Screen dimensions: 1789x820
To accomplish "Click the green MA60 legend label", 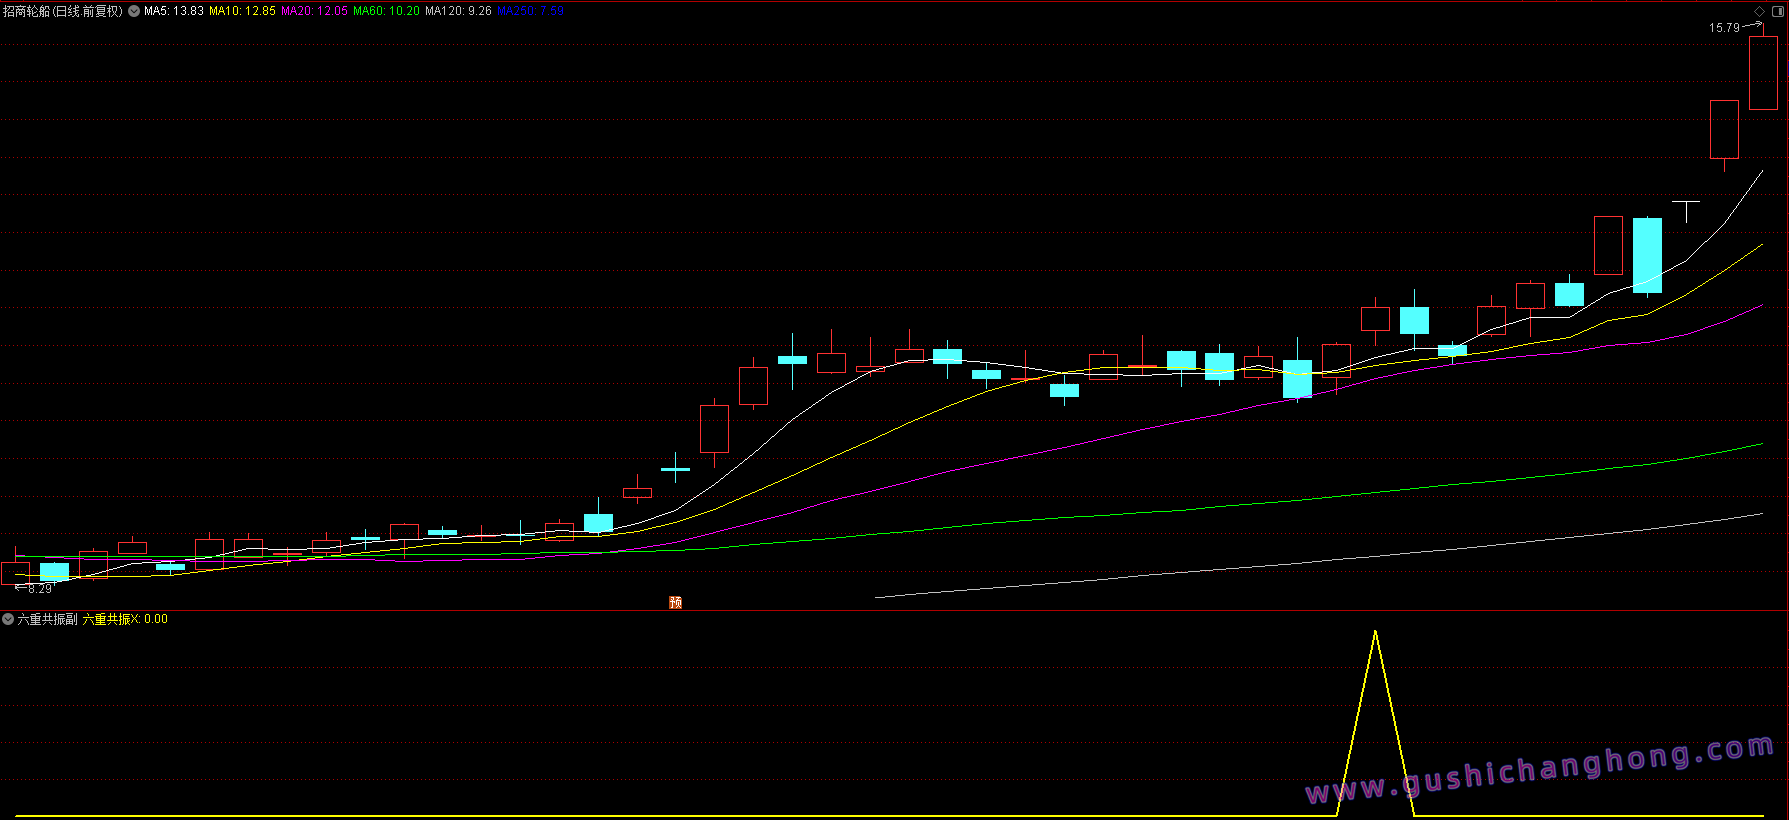I will coord(386,11).
